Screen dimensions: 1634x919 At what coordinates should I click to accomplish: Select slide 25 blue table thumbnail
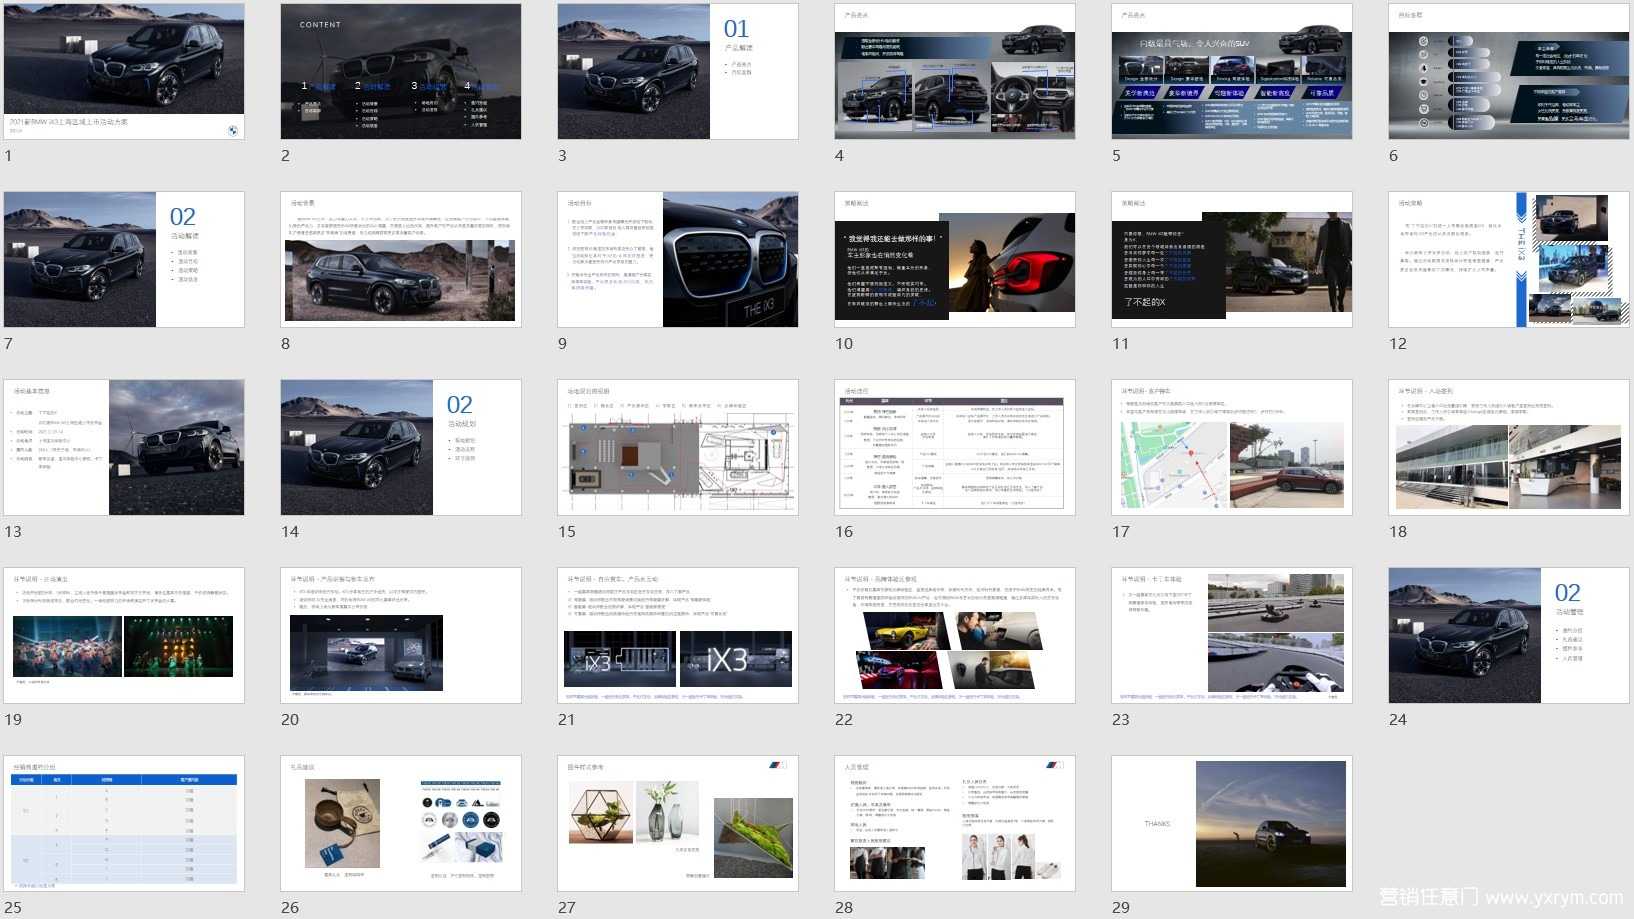coord(124,823)
